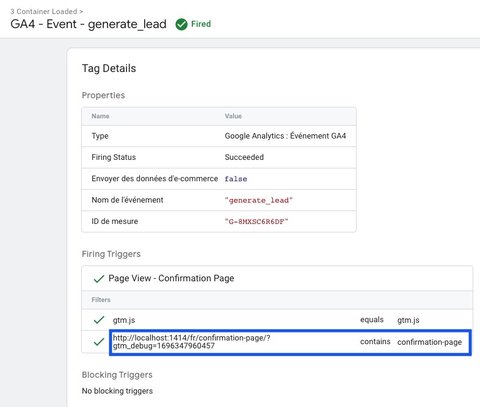Viewport: 480px width, 407px height.
Task: Click the checkmark icon in the confirmation-page URL row
Action: [x=99, y=342]
